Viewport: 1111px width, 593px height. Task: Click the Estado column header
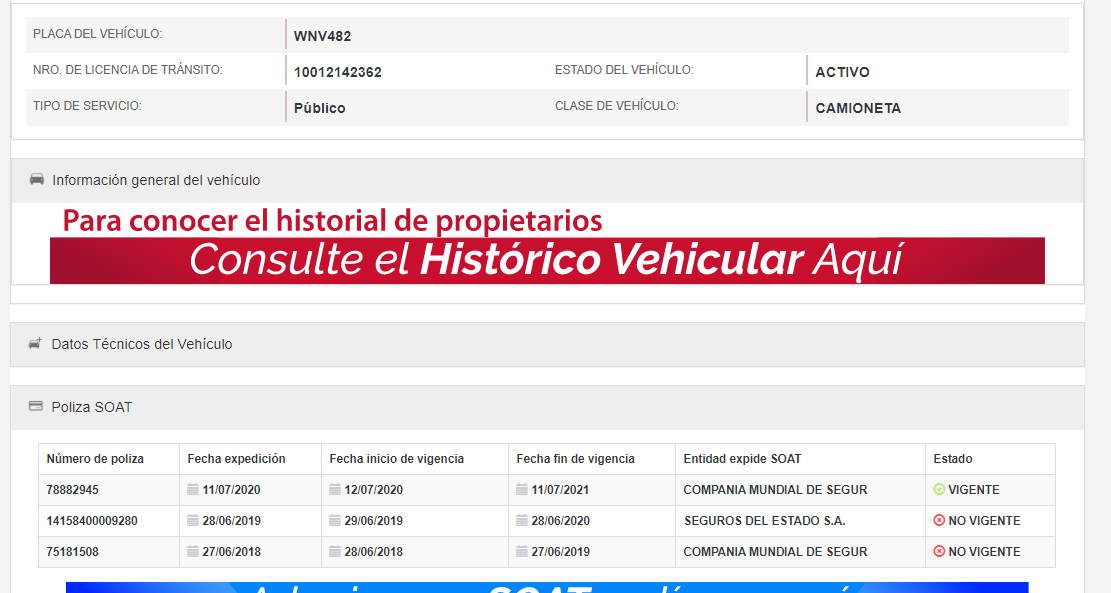pyautogui.click(x=952, y=459)
